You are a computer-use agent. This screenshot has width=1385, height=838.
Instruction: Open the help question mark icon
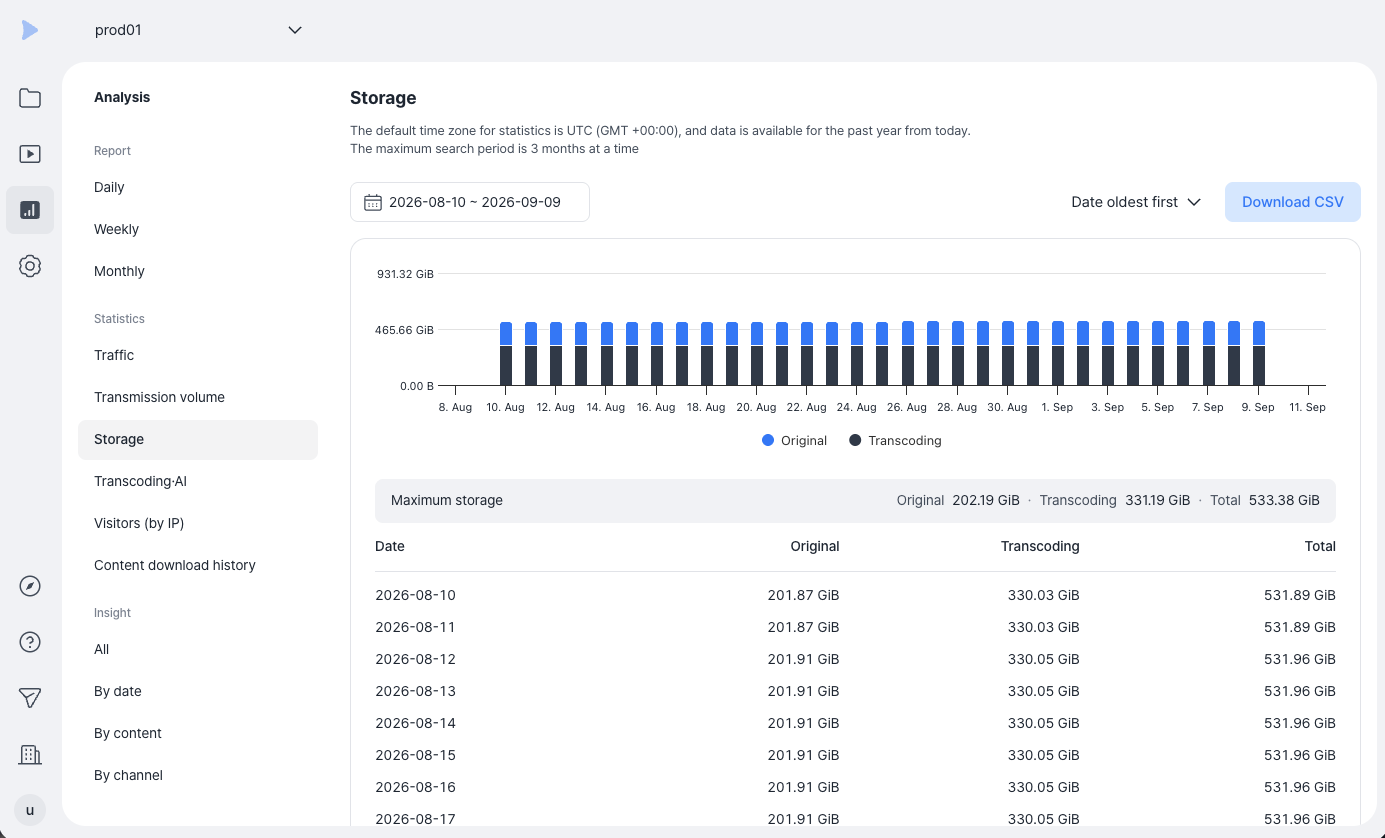click(x=30, y=642)
